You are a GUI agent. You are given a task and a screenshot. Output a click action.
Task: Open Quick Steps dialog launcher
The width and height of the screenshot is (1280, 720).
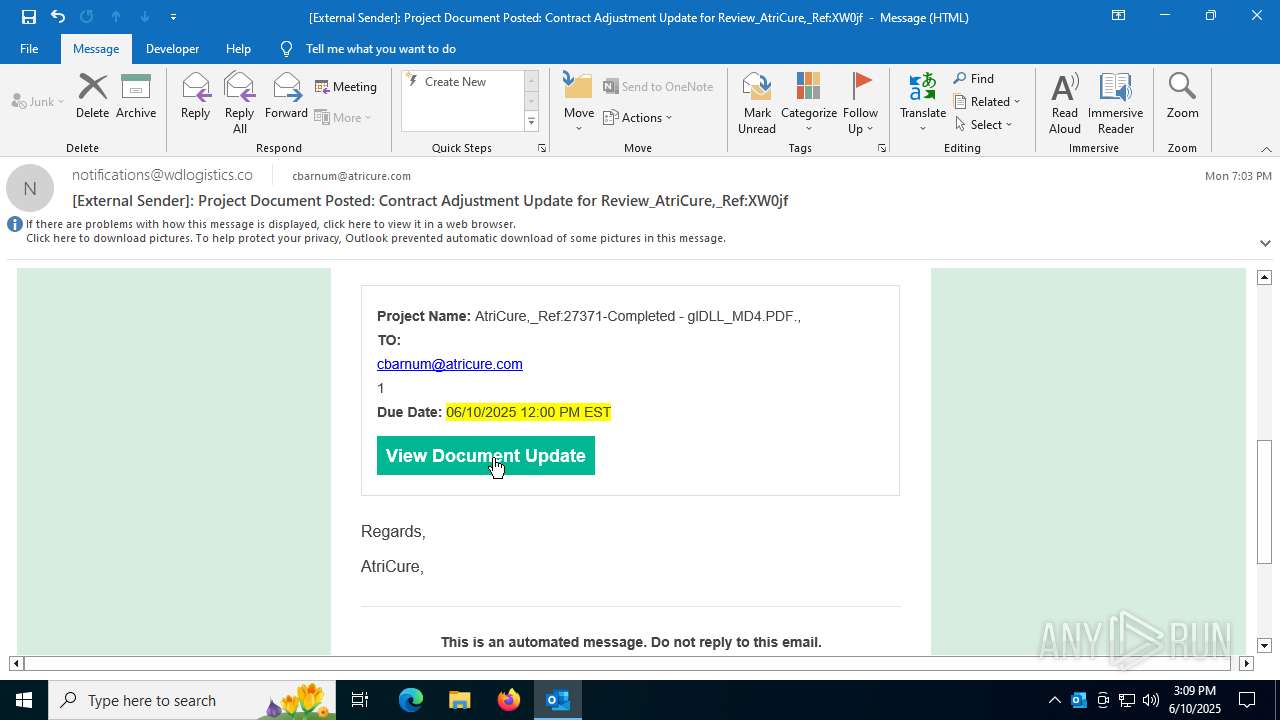tap(542, 148)
